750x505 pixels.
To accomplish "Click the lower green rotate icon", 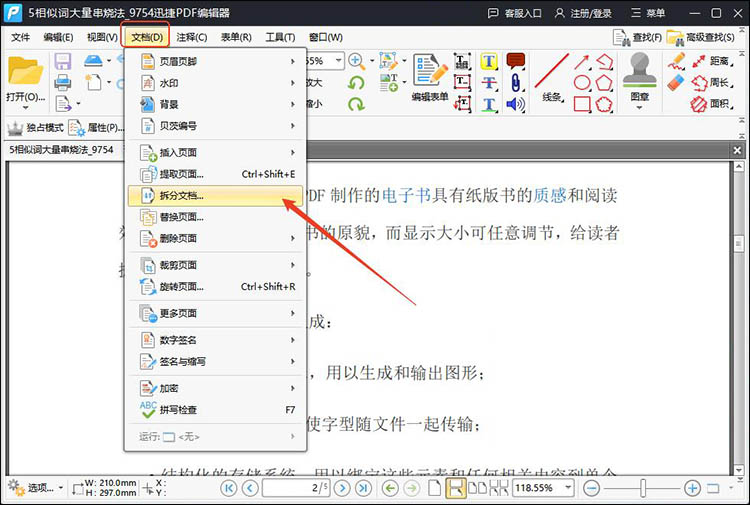I will [356, 104].
